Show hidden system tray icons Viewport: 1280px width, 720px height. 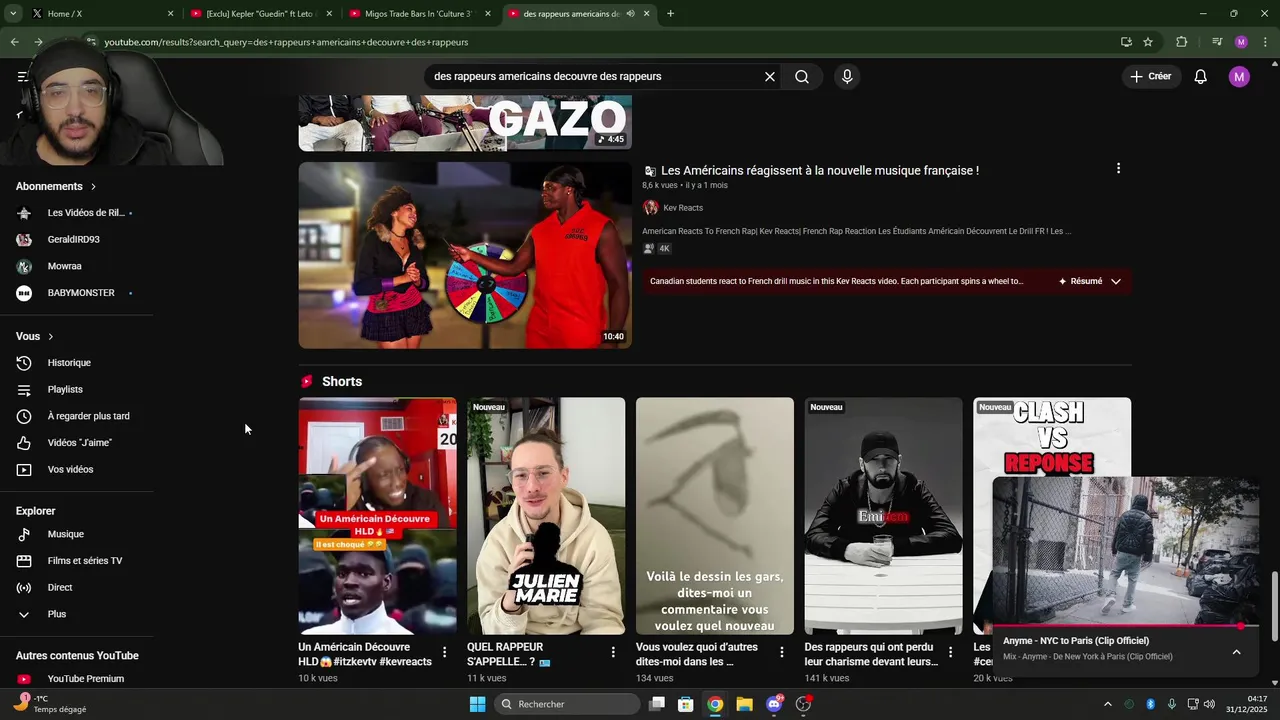click(1107, 704)
